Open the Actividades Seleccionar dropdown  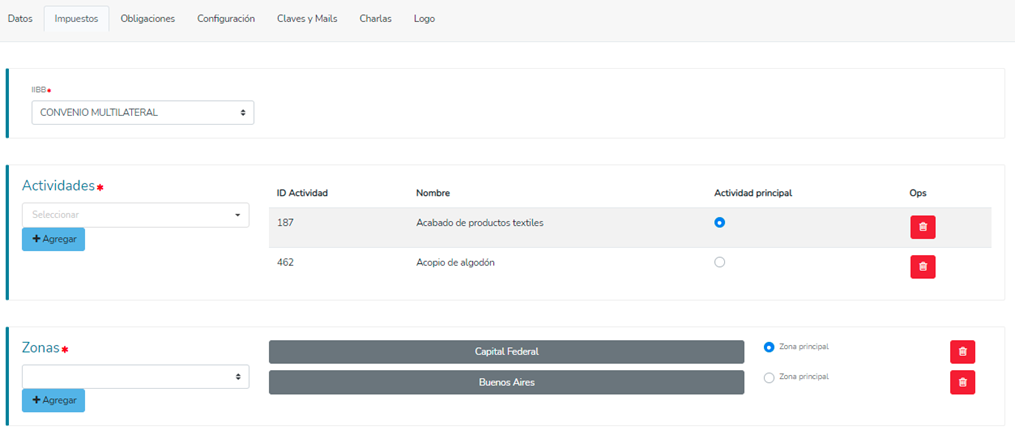135,214
